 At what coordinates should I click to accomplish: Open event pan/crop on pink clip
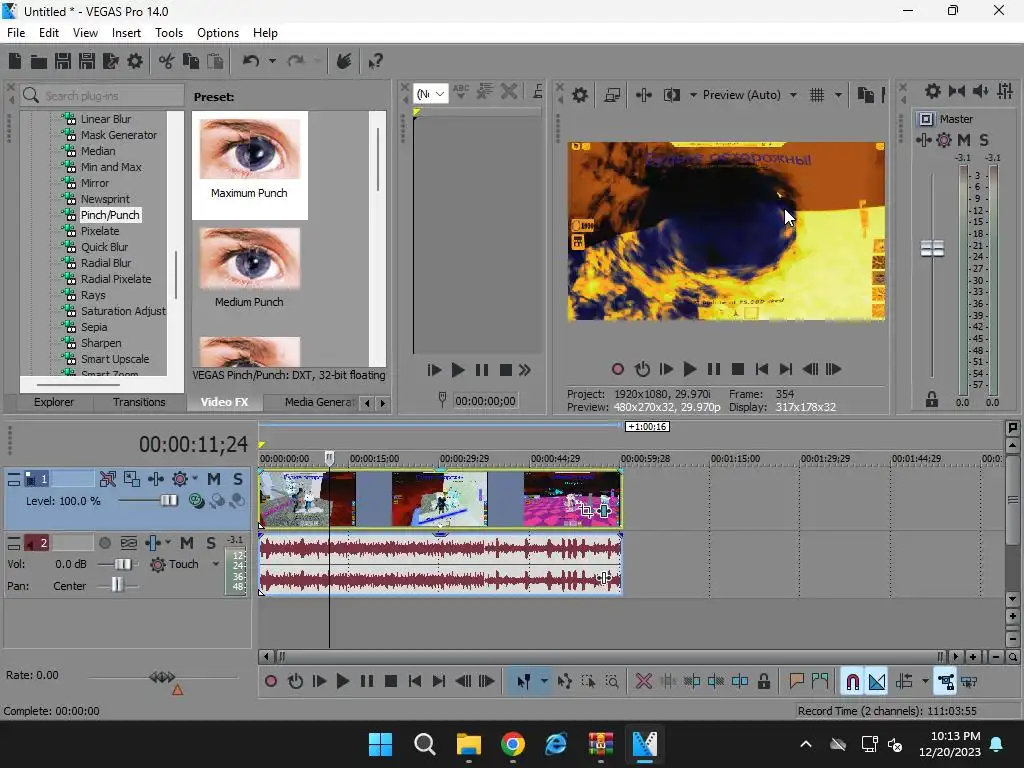click(586, 511)
